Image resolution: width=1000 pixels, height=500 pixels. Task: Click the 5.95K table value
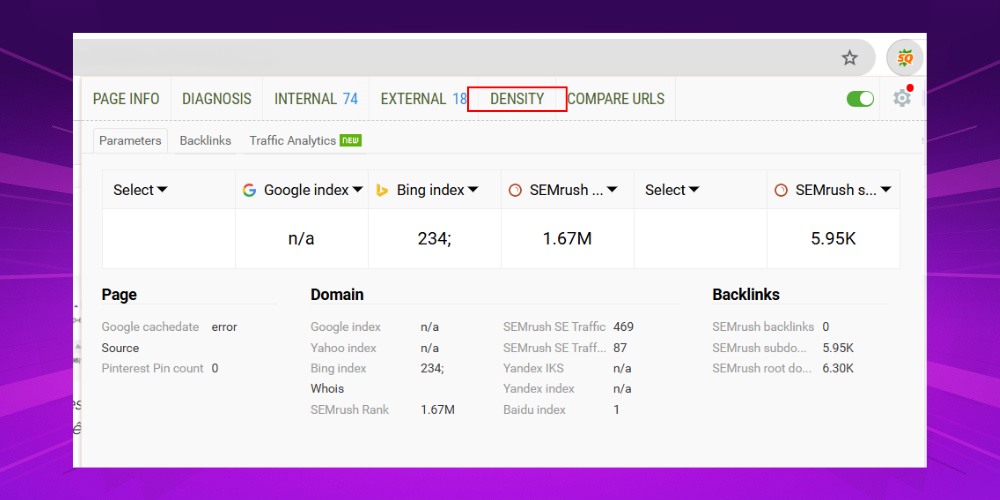tap(833, 239)
